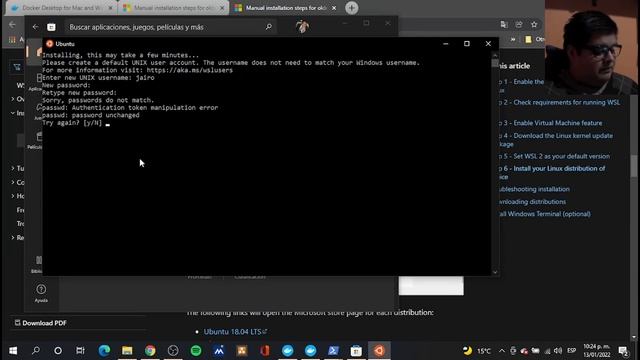The image size is (640, 360).
Task: Expand the 'Re' tree item chevron in docs sidebar
Action: coord(13,238)
